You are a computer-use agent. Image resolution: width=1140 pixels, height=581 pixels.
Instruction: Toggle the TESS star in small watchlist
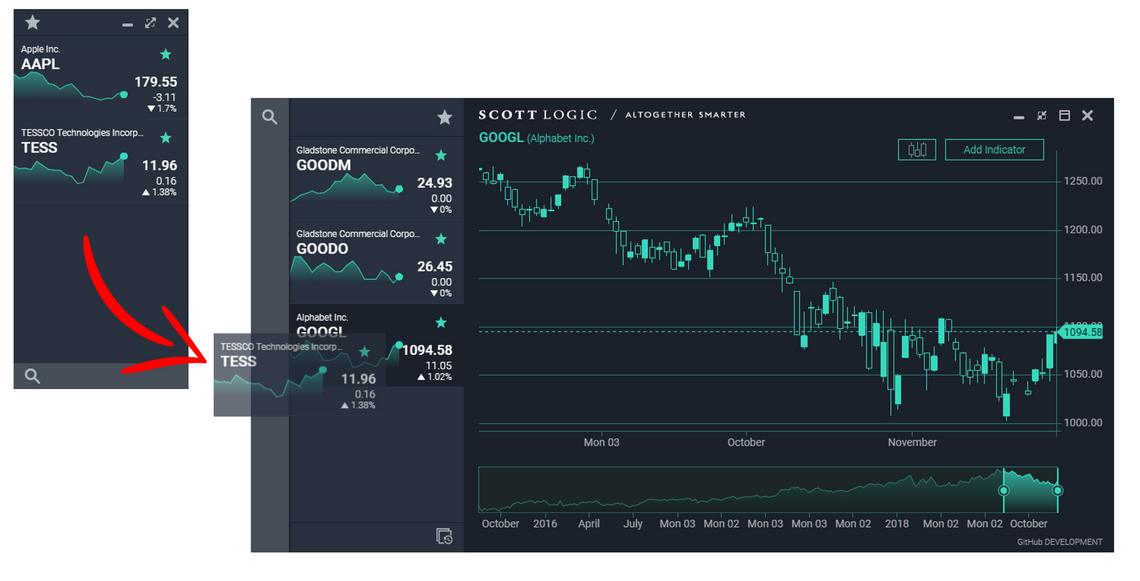pyautogui.click(x=166, y=138)
